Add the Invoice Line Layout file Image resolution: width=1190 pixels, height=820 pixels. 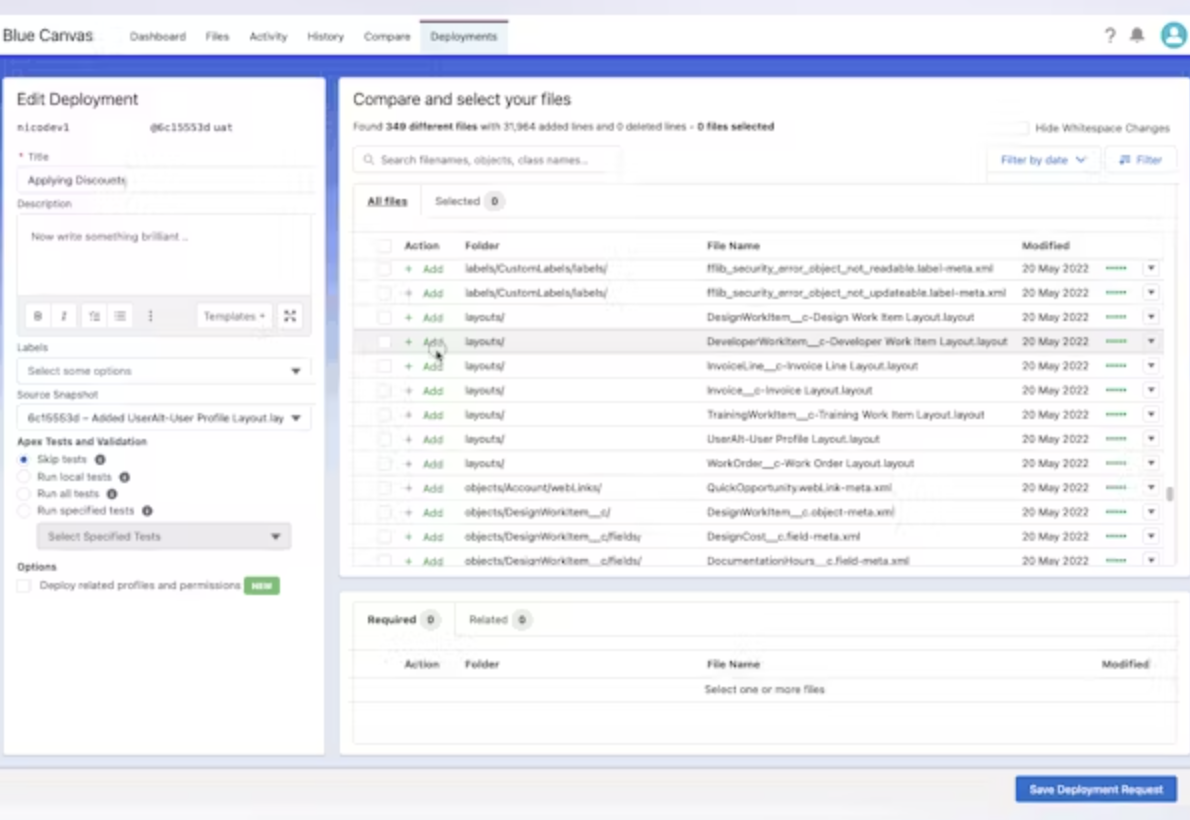click(x=432, y=366)
